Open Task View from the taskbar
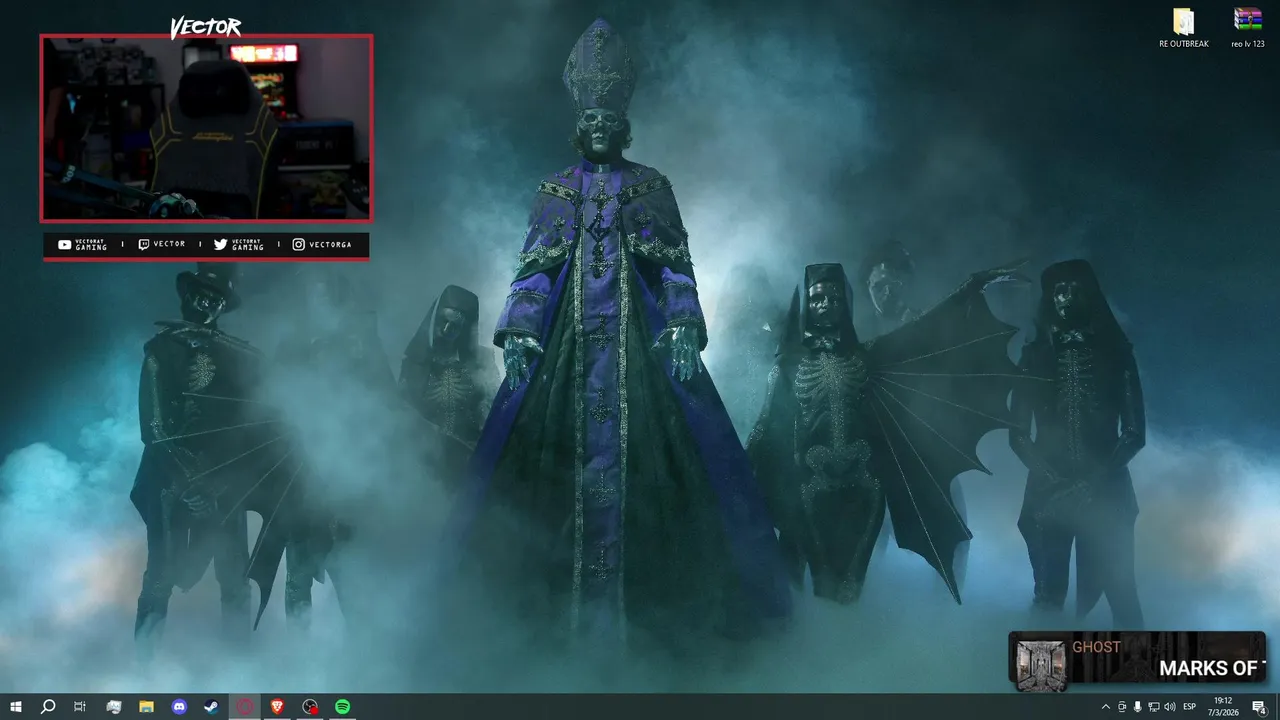The image size is (1280, 720). coord(80,707)
